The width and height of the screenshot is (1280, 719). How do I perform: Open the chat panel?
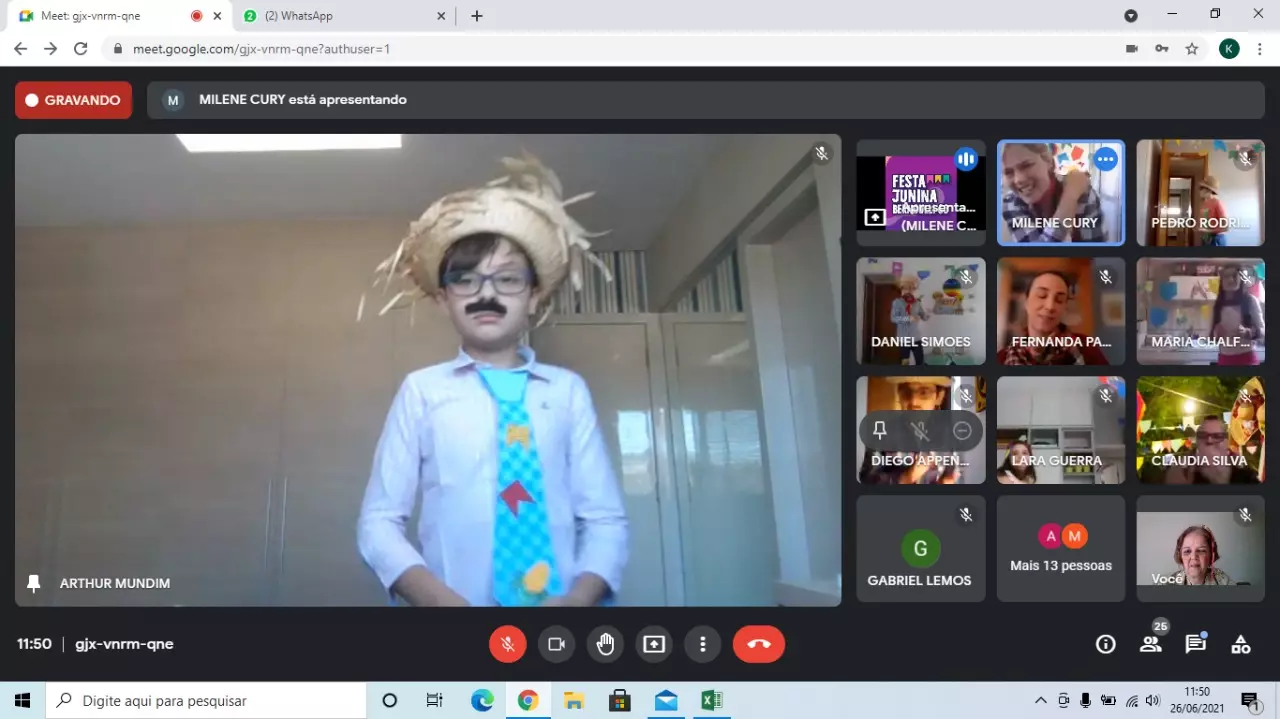[1195, 645]
